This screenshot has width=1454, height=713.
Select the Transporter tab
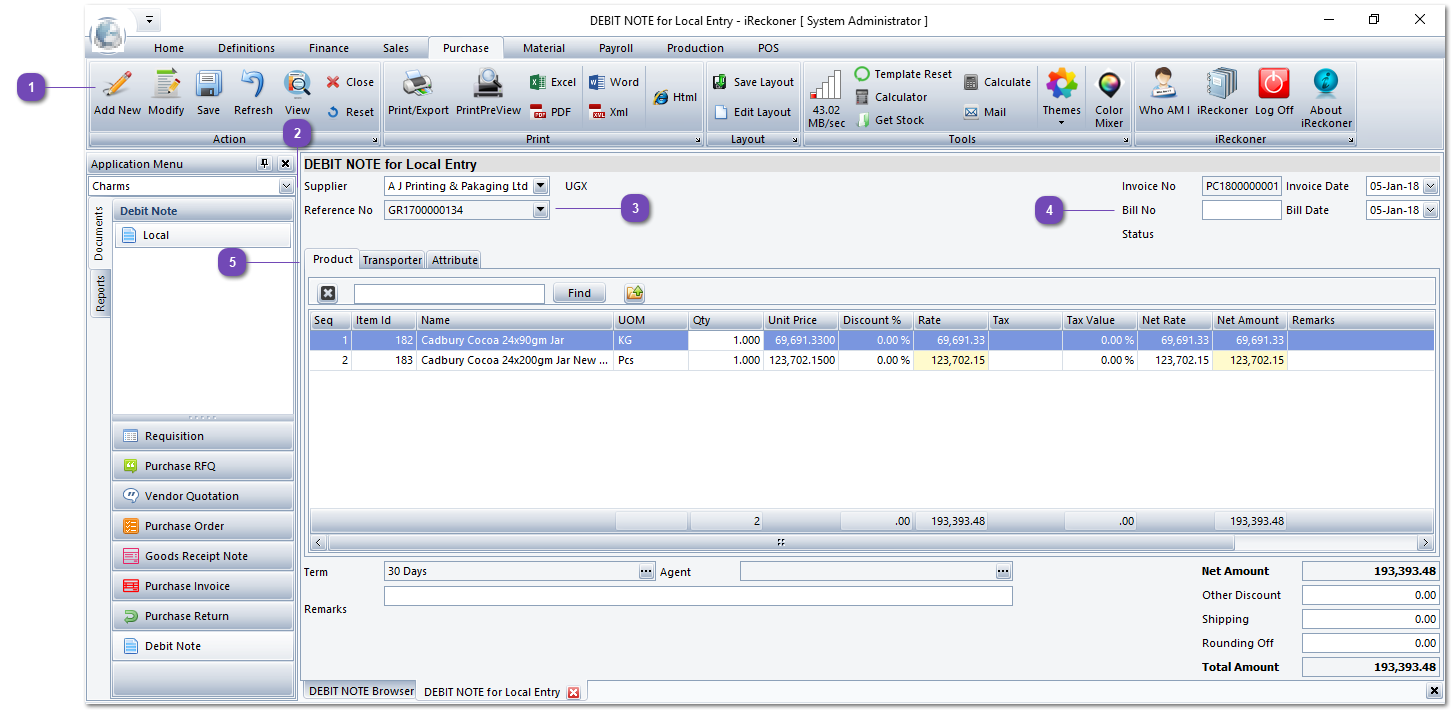click(392, 260)
